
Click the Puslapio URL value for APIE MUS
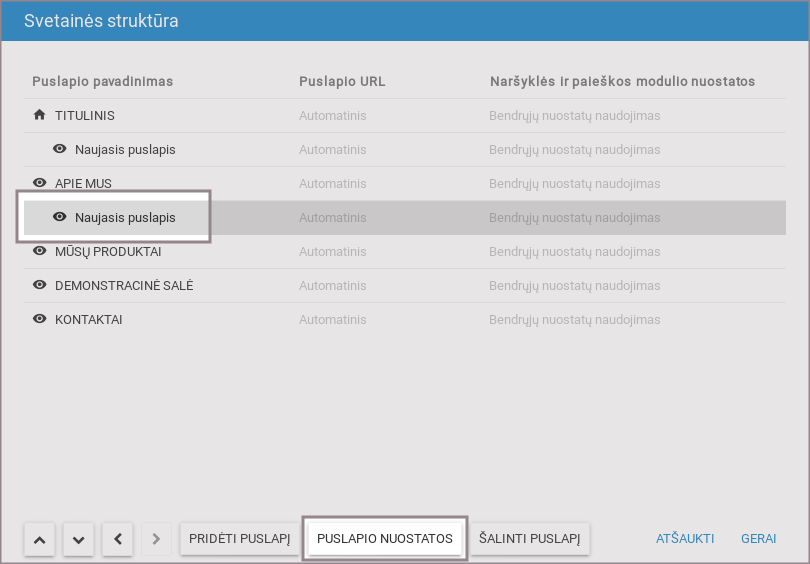(332, 183)
